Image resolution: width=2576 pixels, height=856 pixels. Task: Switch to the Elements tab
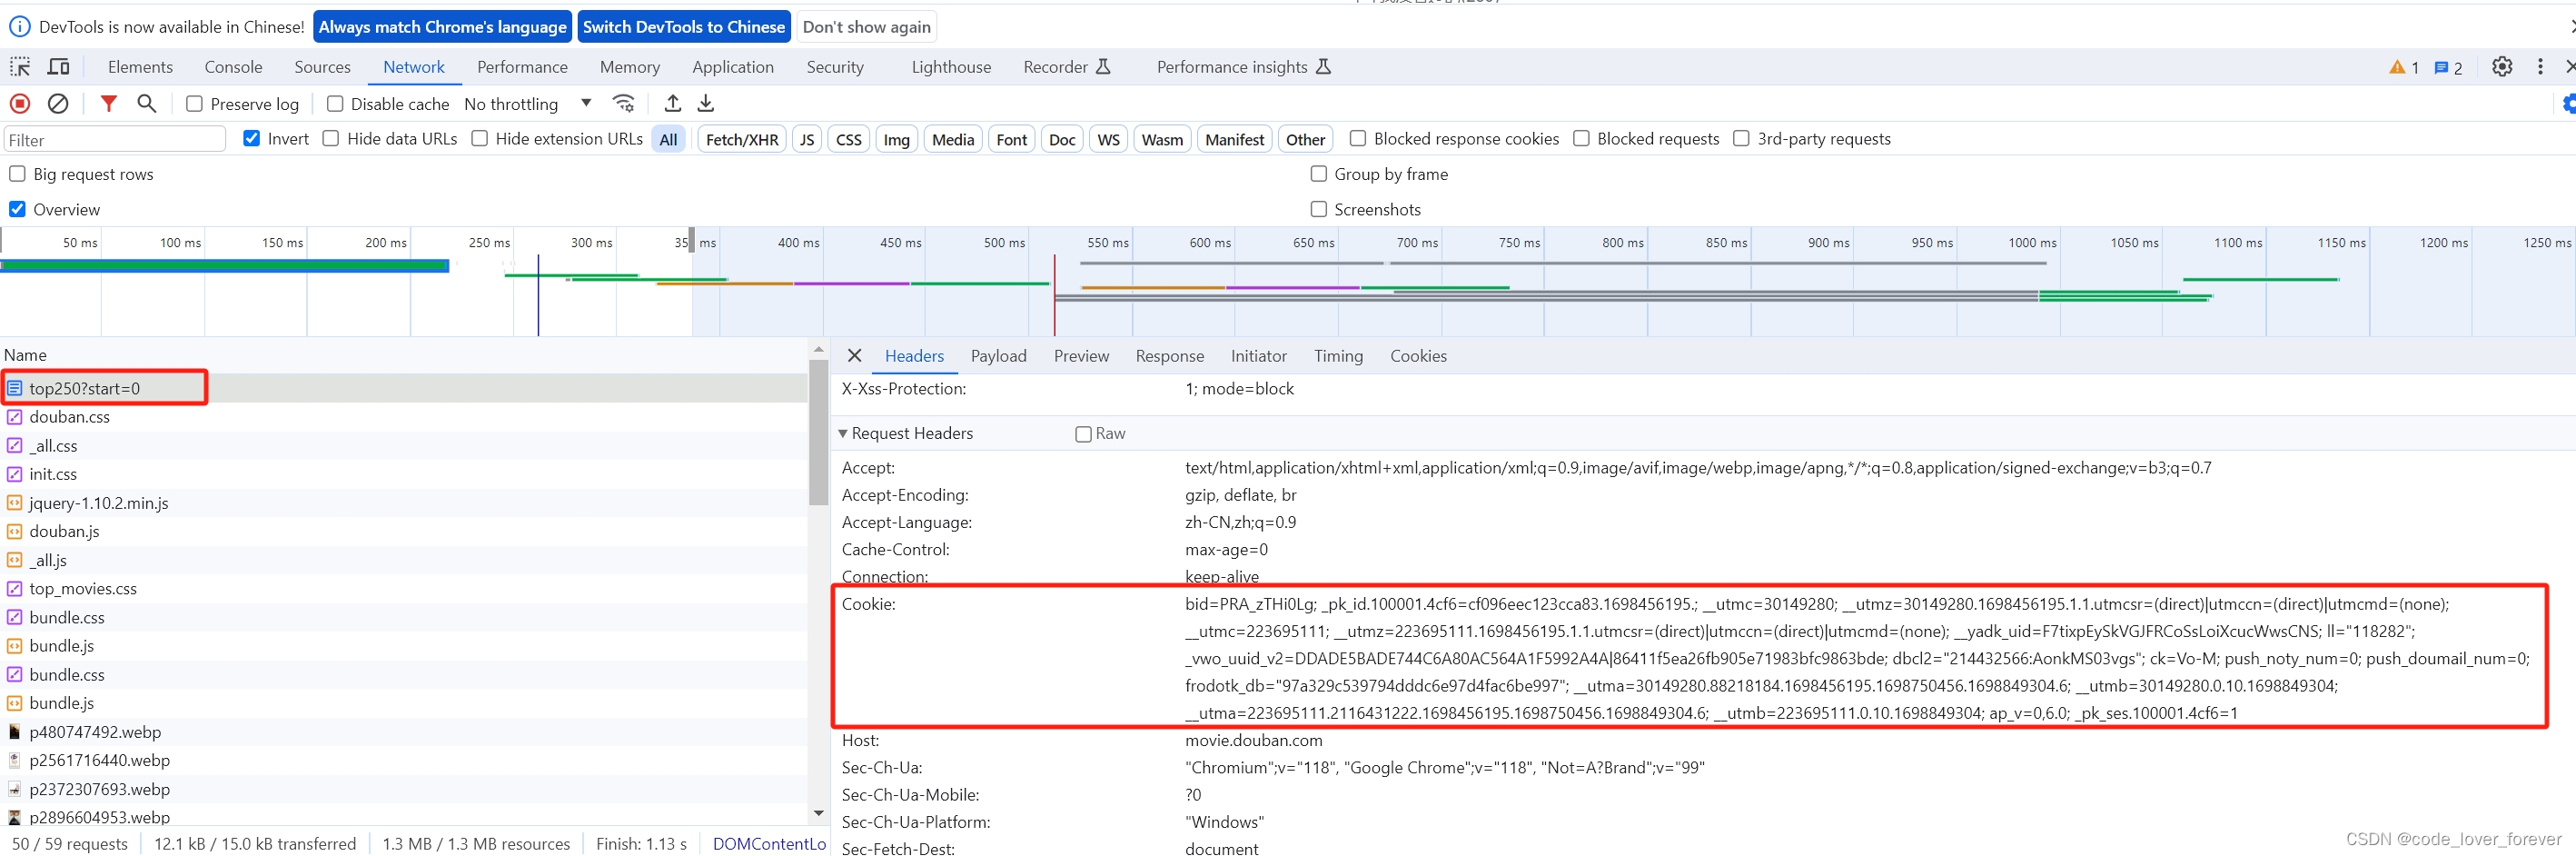click(x=140, y=67)
